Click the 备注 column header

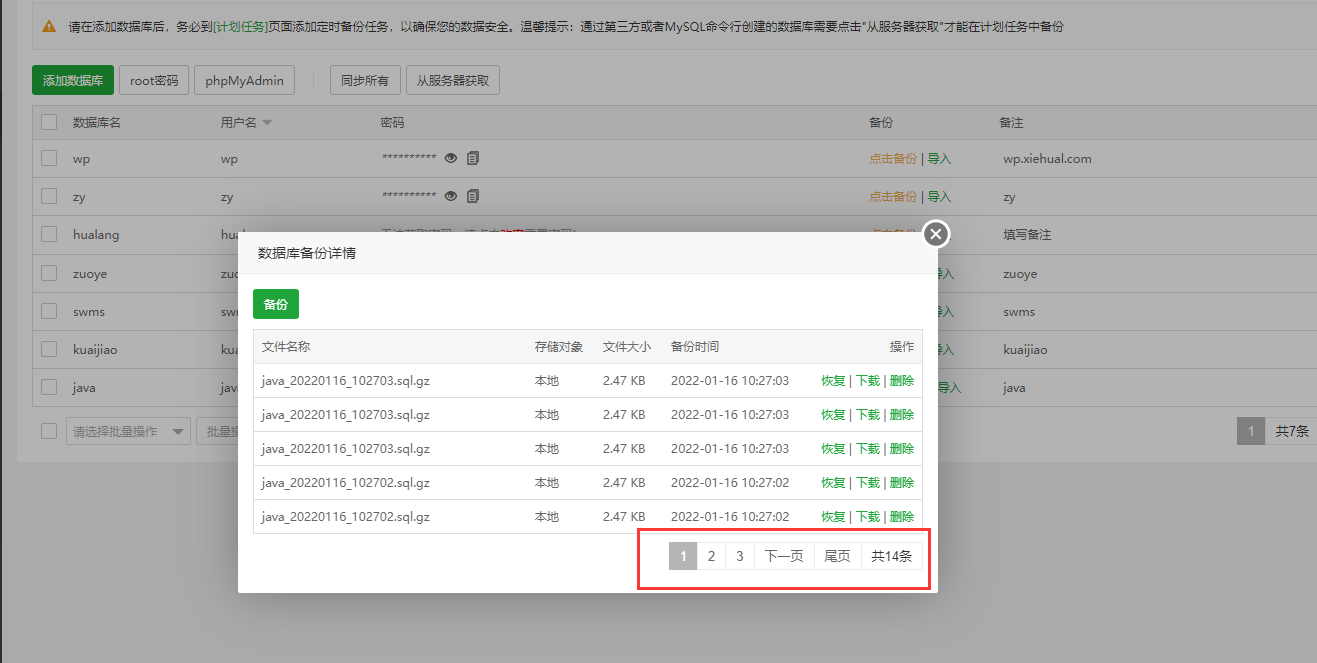[x=1011, y=122]
